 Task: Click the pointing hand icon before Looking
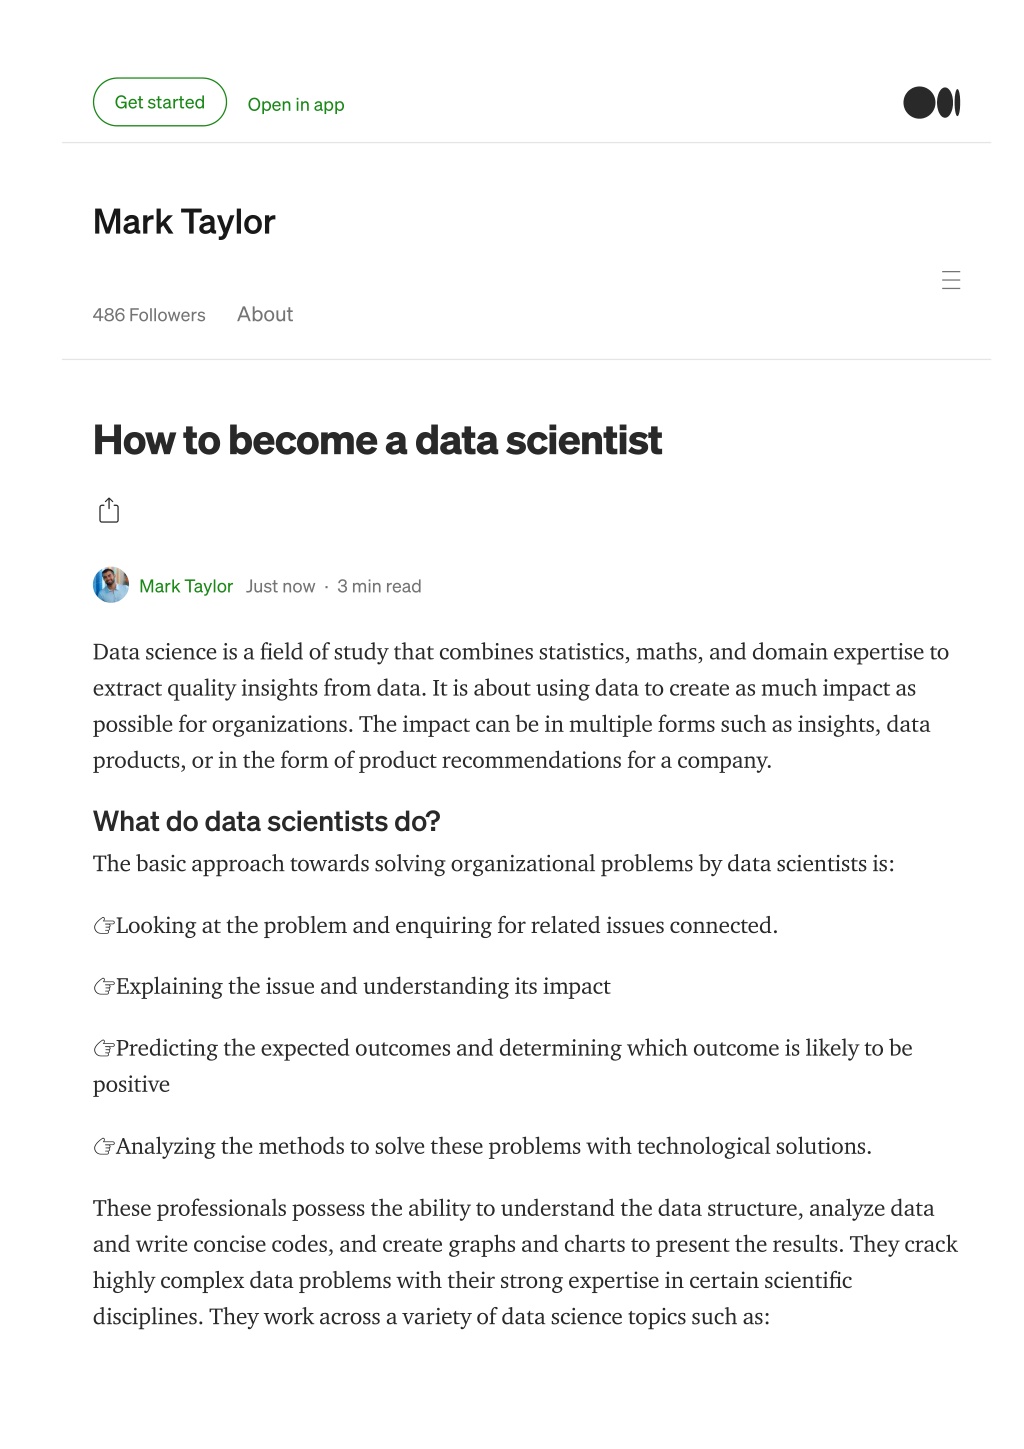click(104, 926)
